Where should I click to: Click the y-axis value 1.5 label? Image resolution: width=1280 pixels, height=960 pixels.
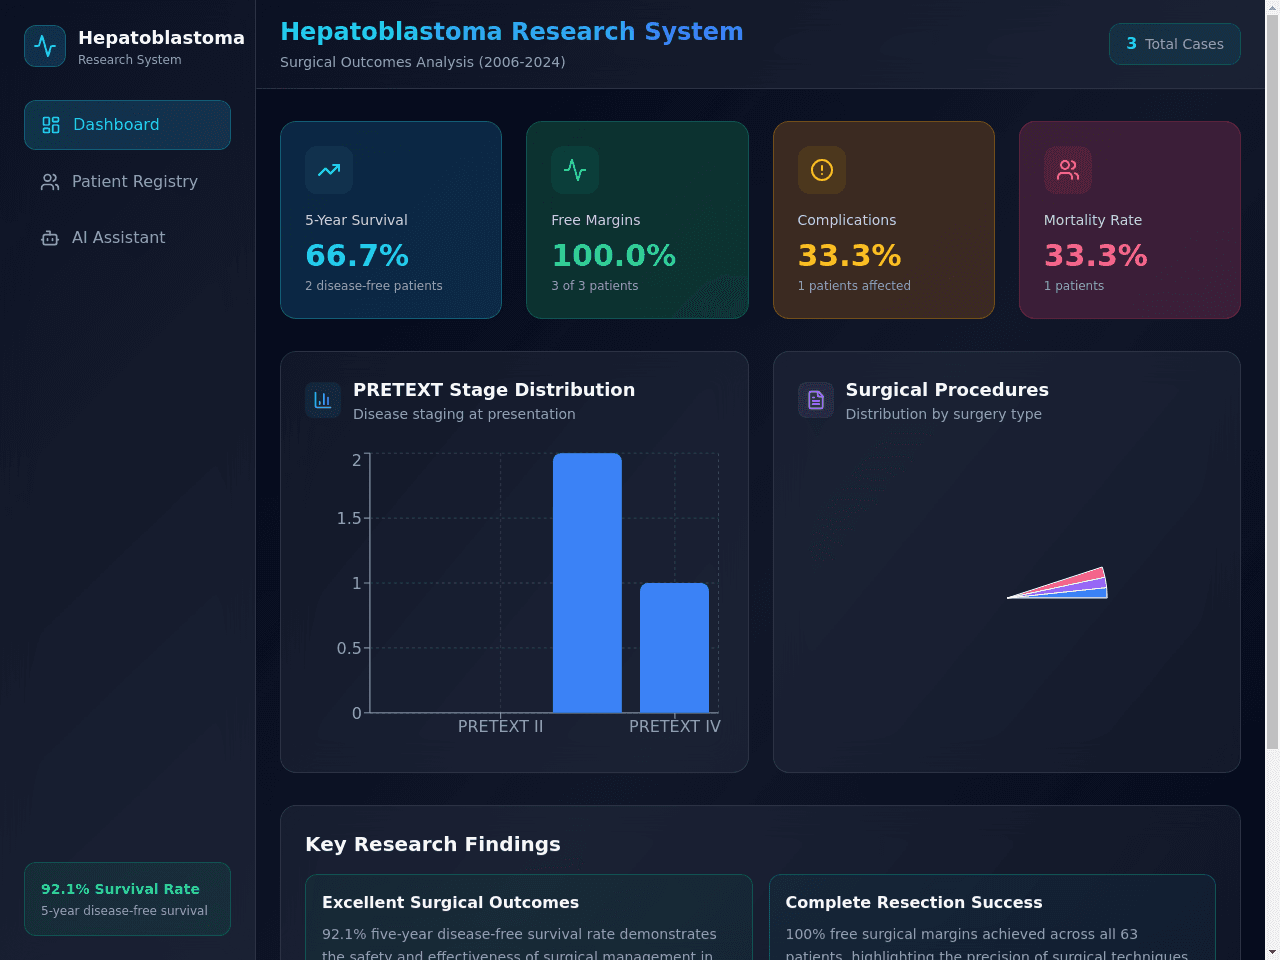click(x=349, y=518)
